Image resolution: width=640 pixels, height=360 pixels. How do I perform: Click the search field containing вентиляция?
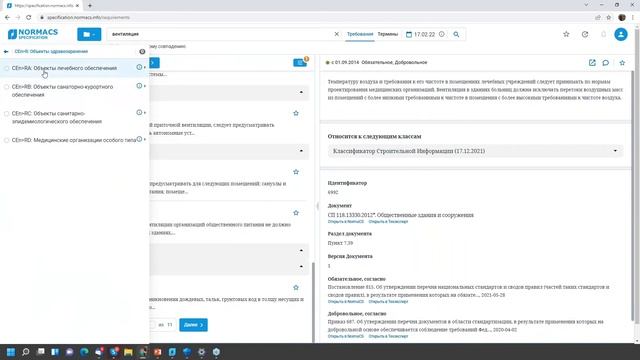[x=220, y=34]
